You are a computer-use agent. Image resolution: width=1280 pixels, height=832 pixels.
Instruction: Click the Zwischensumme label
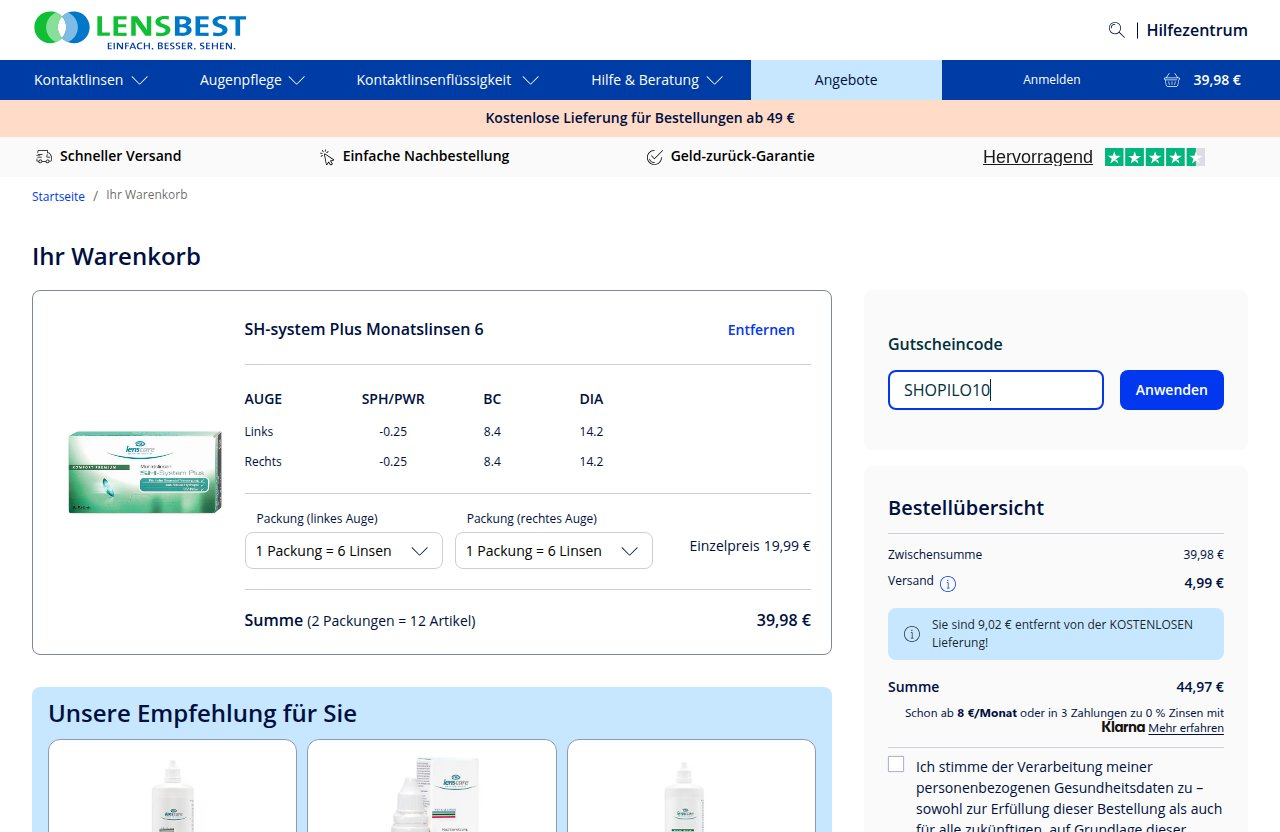pos(935,554)
